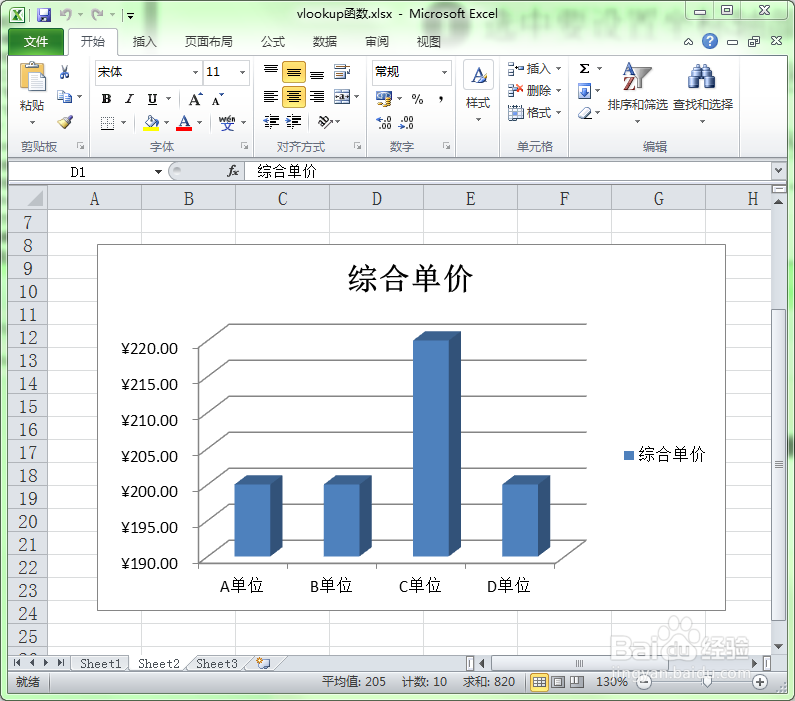Click the Paste clipboard icon
795x701 pixels.
[x=32, y=77]
